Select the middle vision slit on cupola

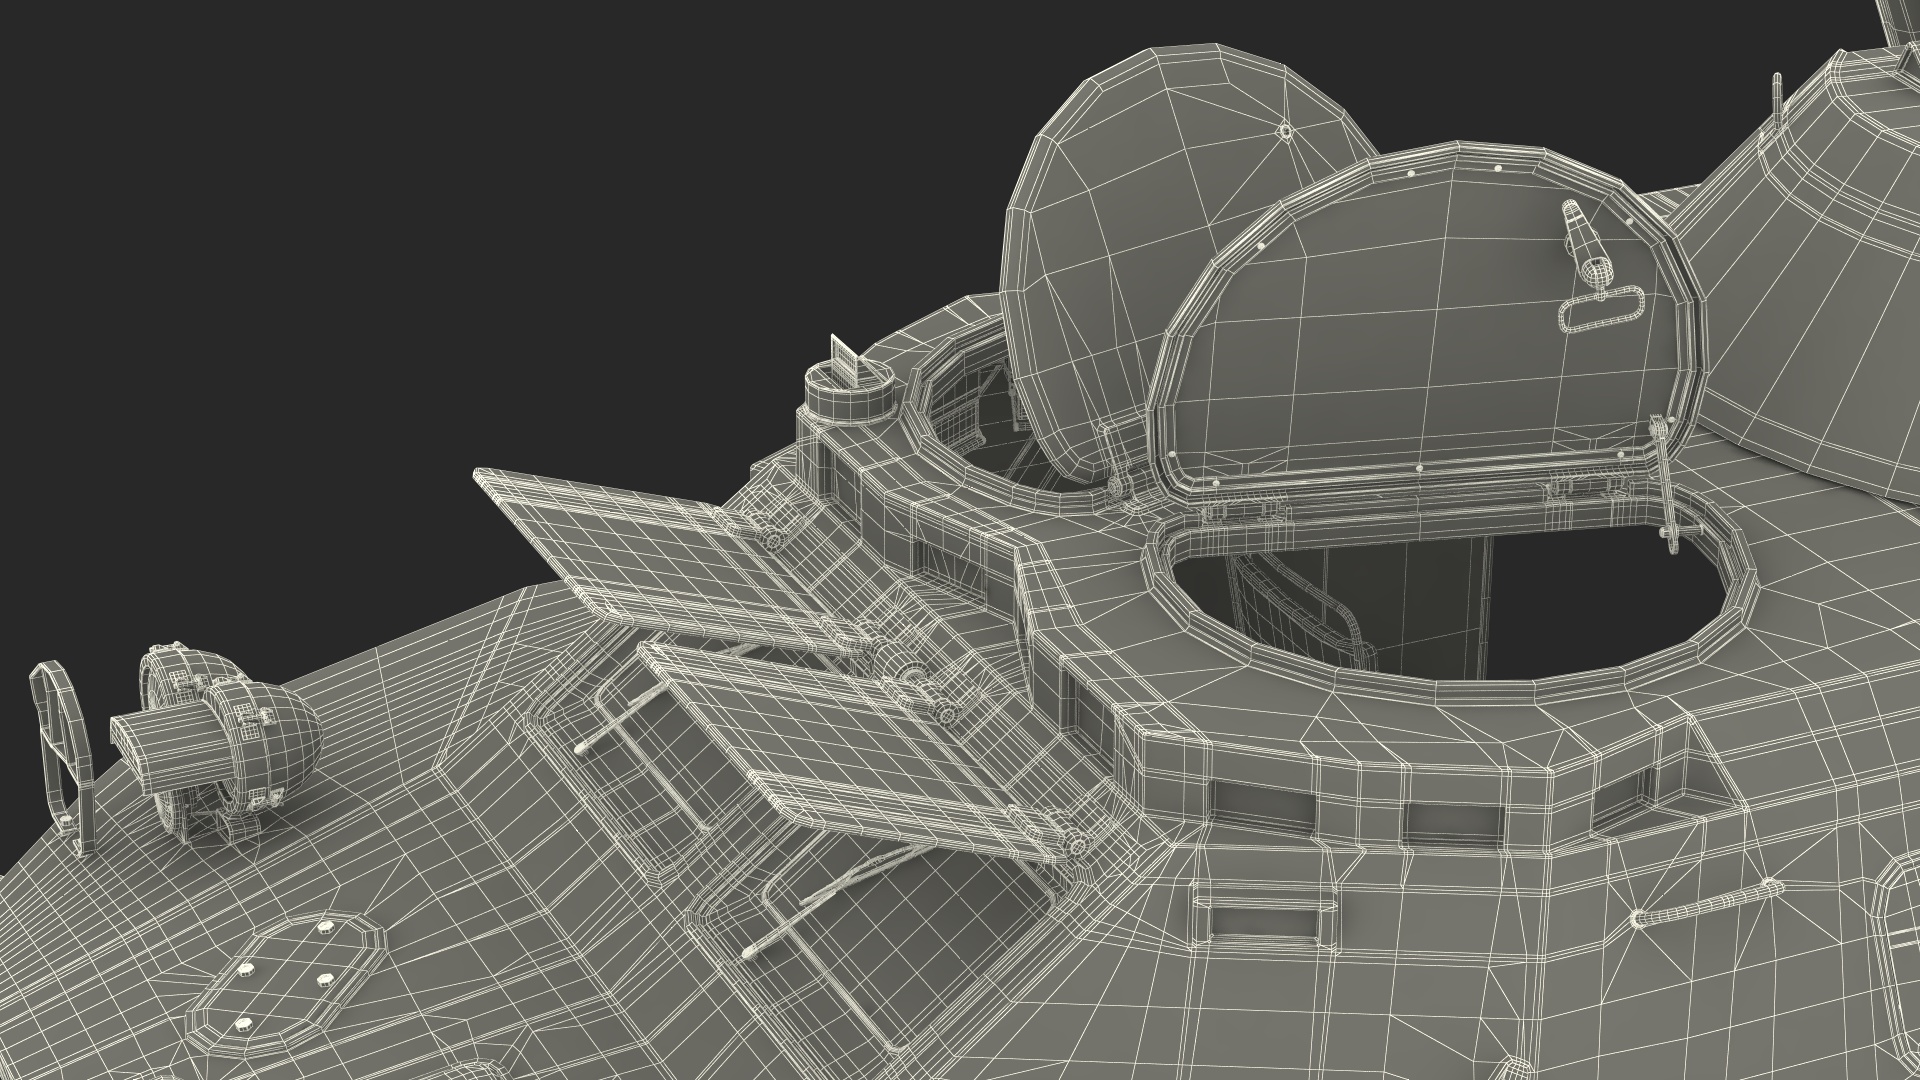click(x=1452, y=823)
